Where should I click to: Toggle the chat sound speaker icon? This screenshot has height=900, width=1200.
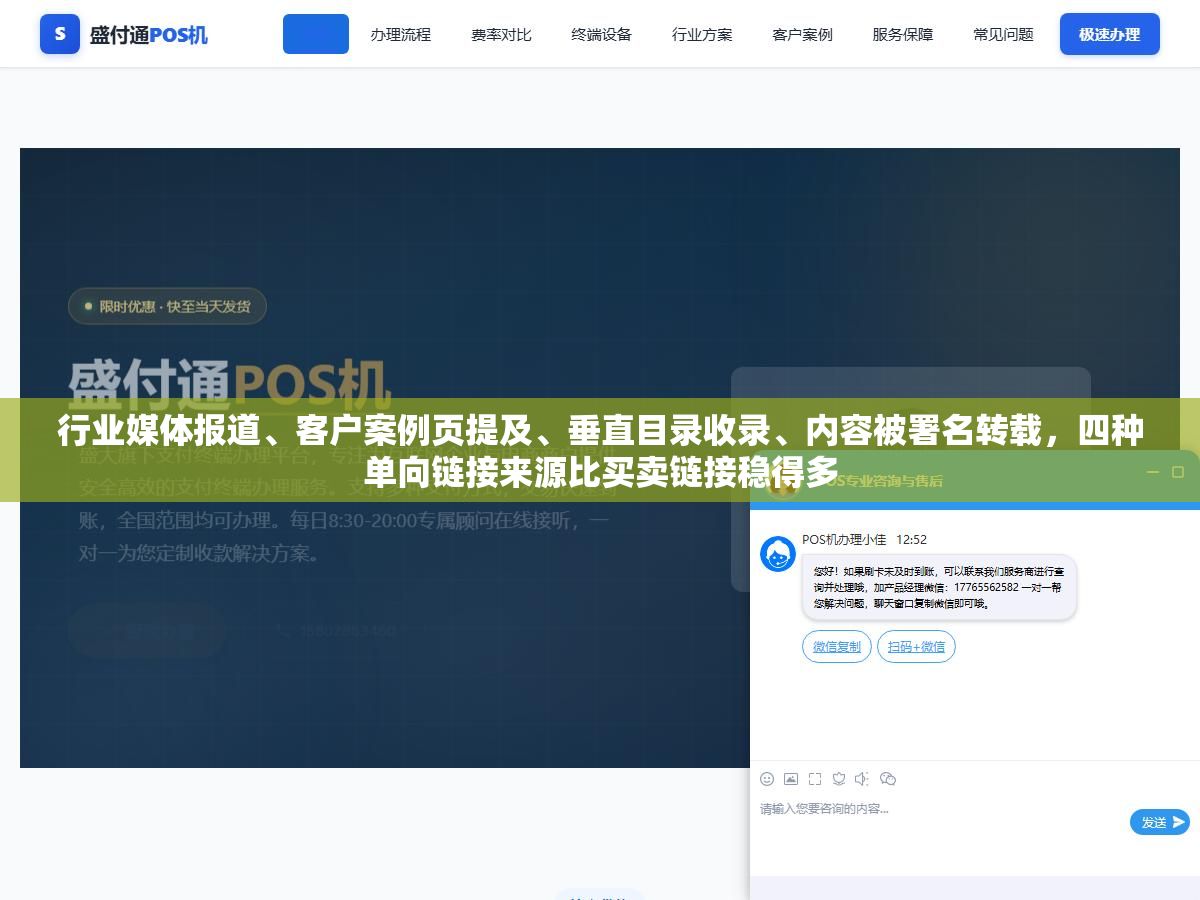tap(863, 779)
